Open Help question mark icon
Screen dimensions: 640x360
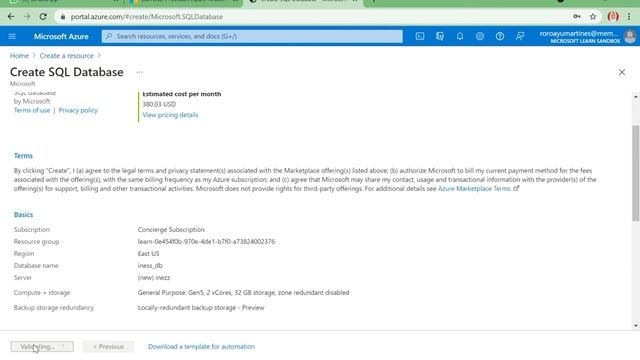(x=500, y=36)
